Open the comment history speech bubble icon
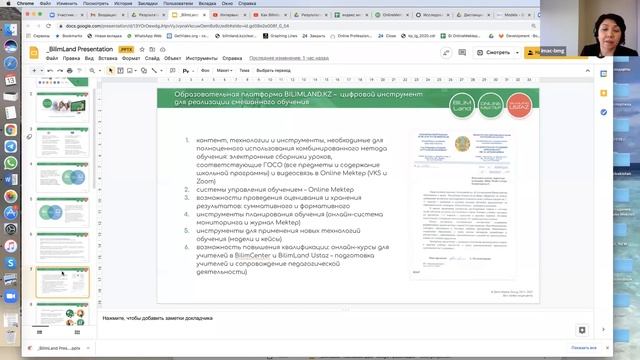The image size is (640, 360). point(462,52)
